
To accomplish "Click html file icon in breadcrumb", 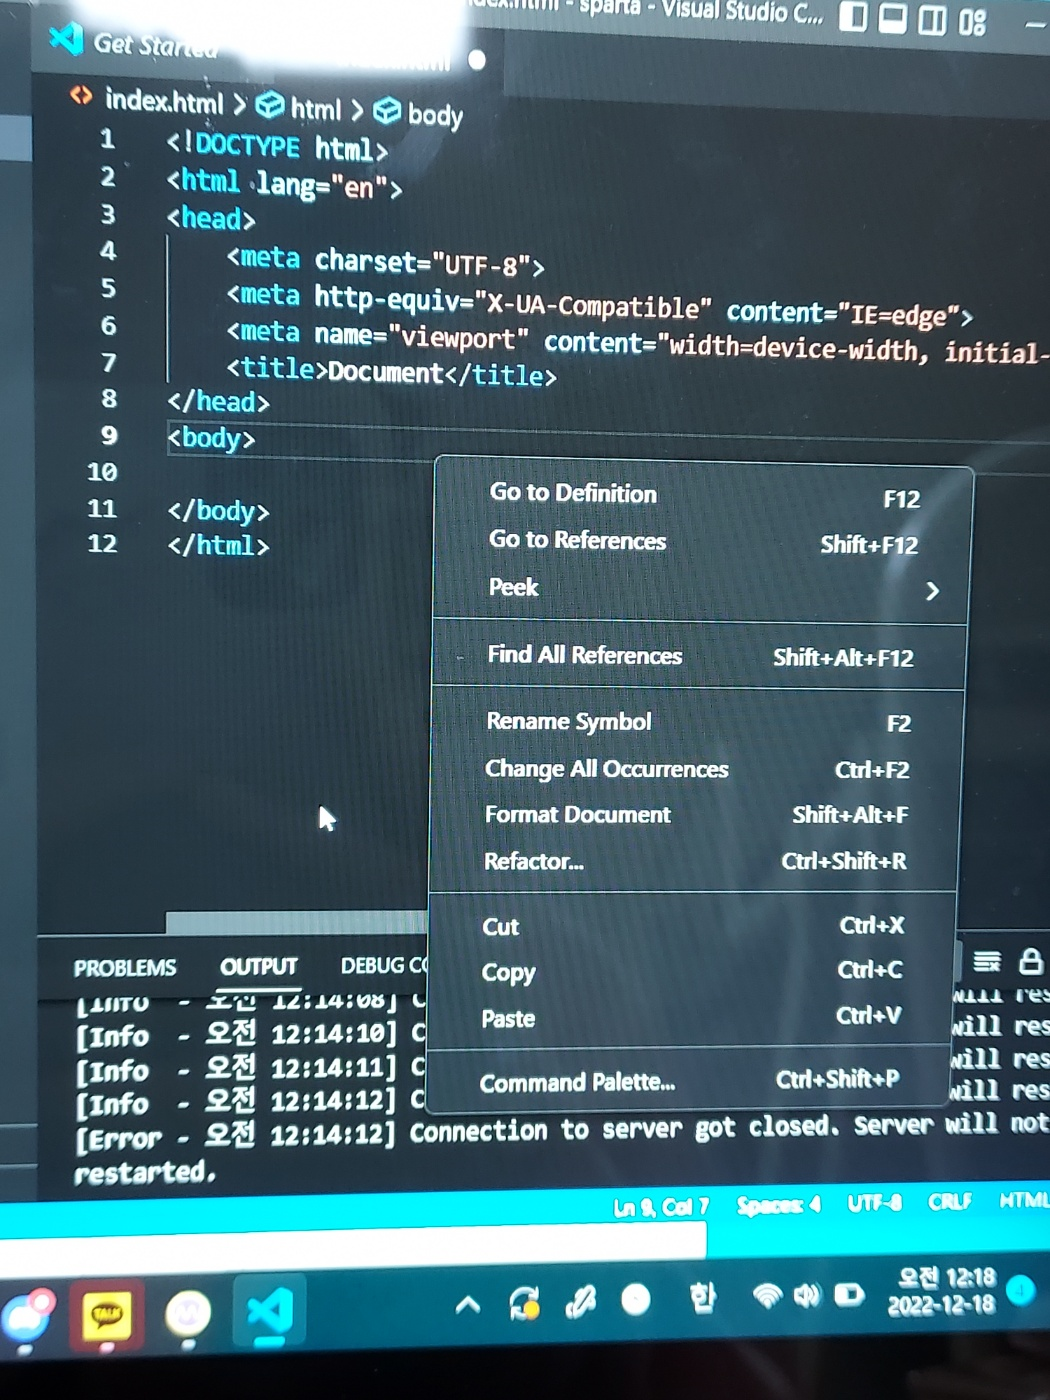I will click(x=81, y=96).
